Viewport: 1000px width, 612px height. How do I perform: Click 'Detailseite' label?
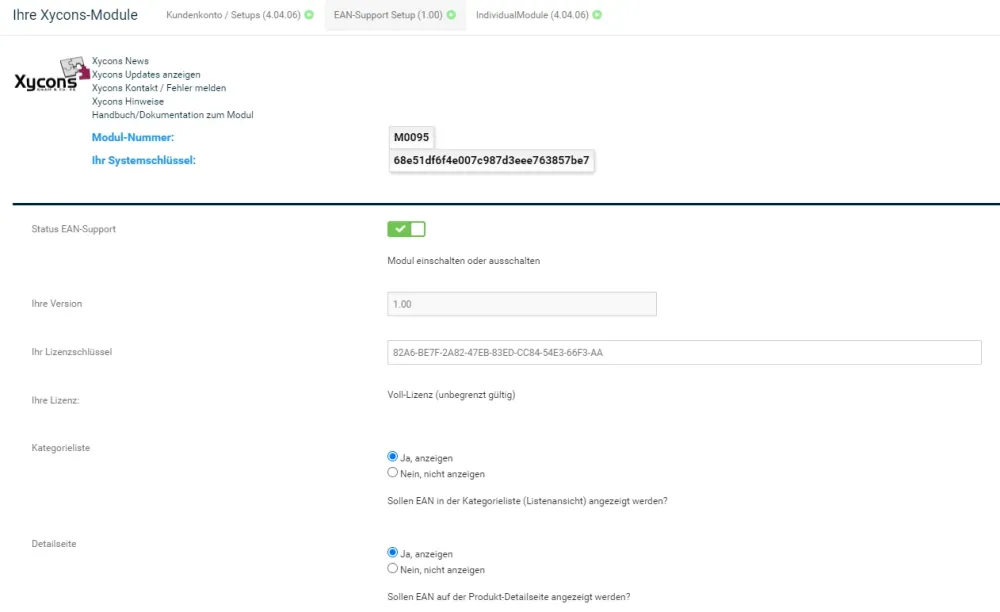pos(54,544)
